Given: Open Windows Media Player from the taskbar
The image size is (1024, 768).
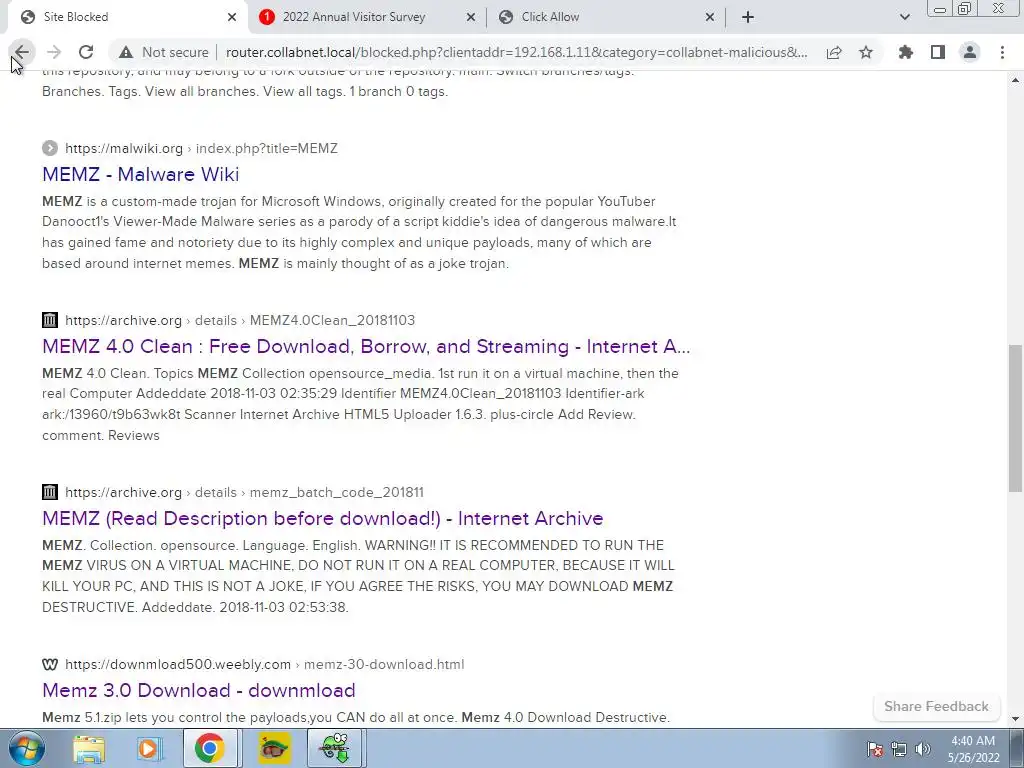Looking at the screenshot, I should [x=149, y=748].
